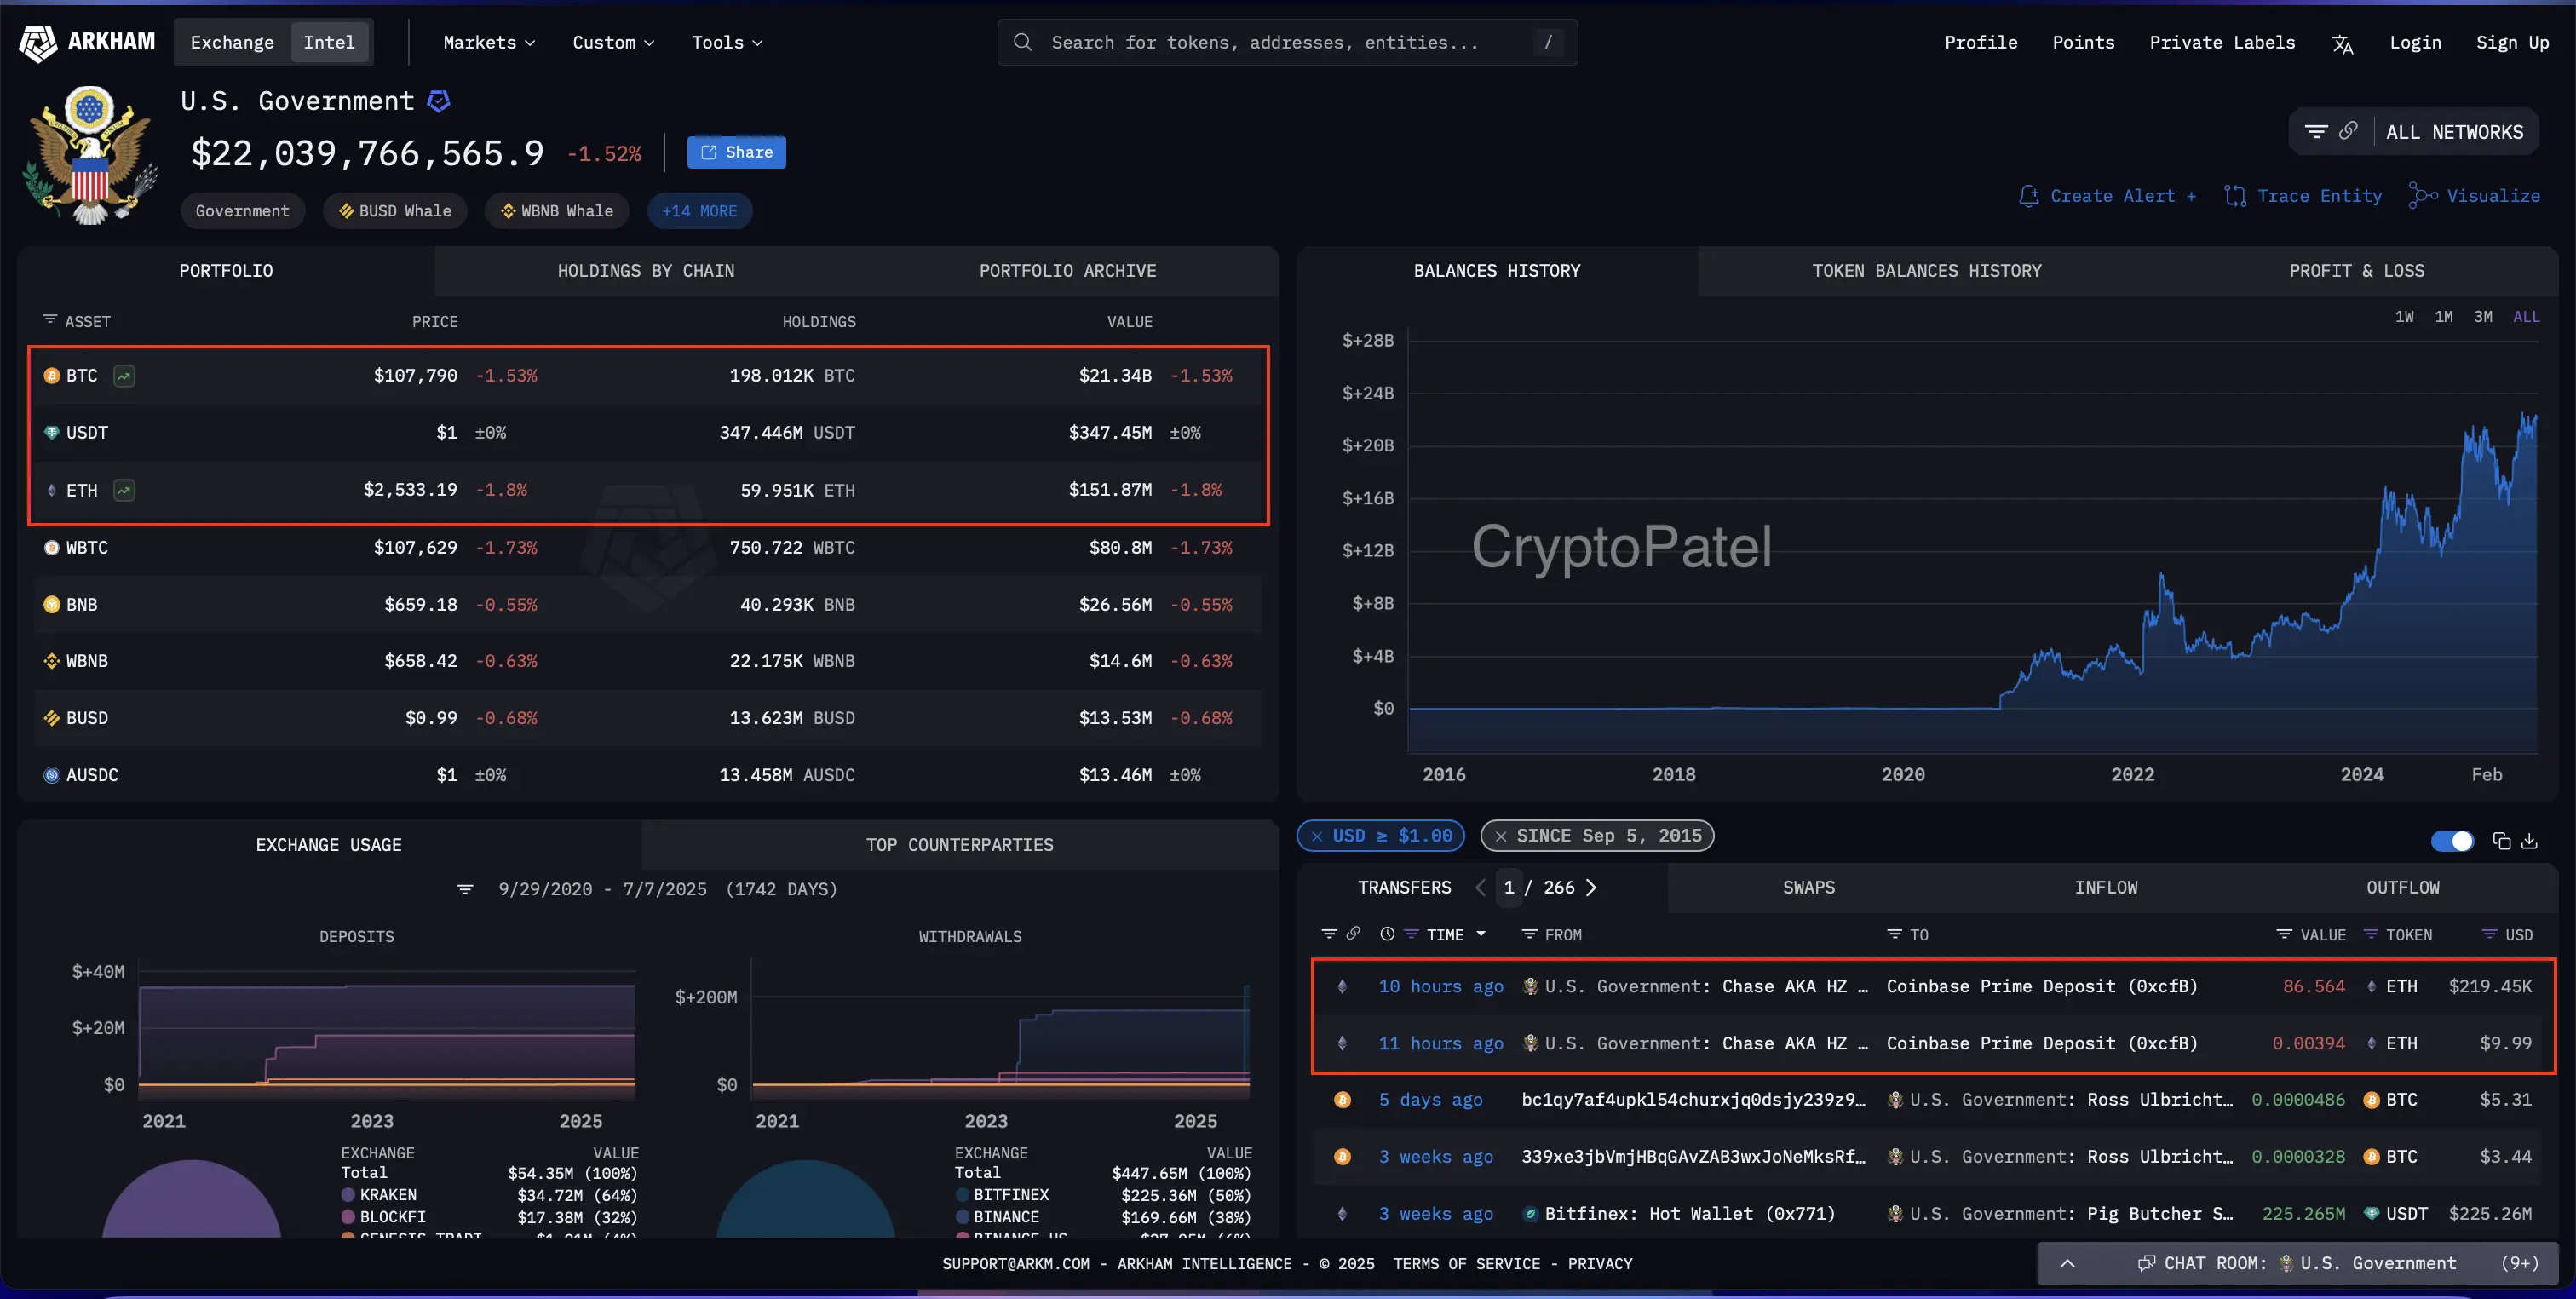Switch to PROFIT & LOSS tab
The width and height of the screenshot is (2576, 1299).
tap(2356, 271)
